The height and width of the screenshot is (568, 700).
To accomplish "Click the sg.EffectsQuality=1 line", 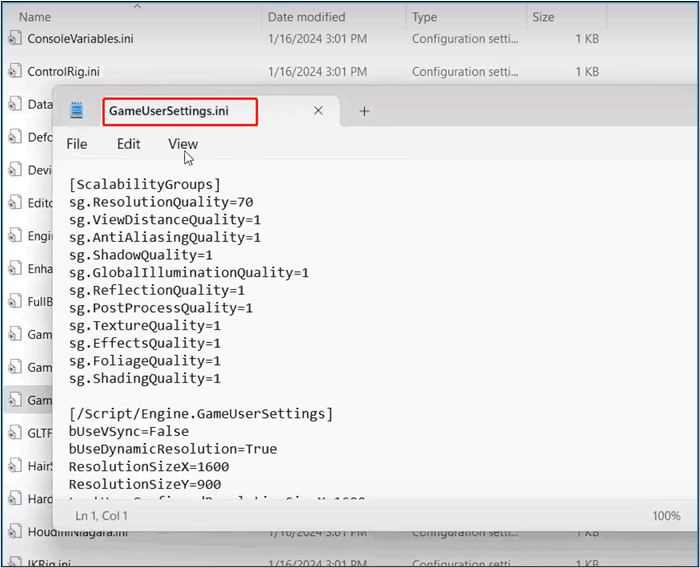I will point(145,343).
